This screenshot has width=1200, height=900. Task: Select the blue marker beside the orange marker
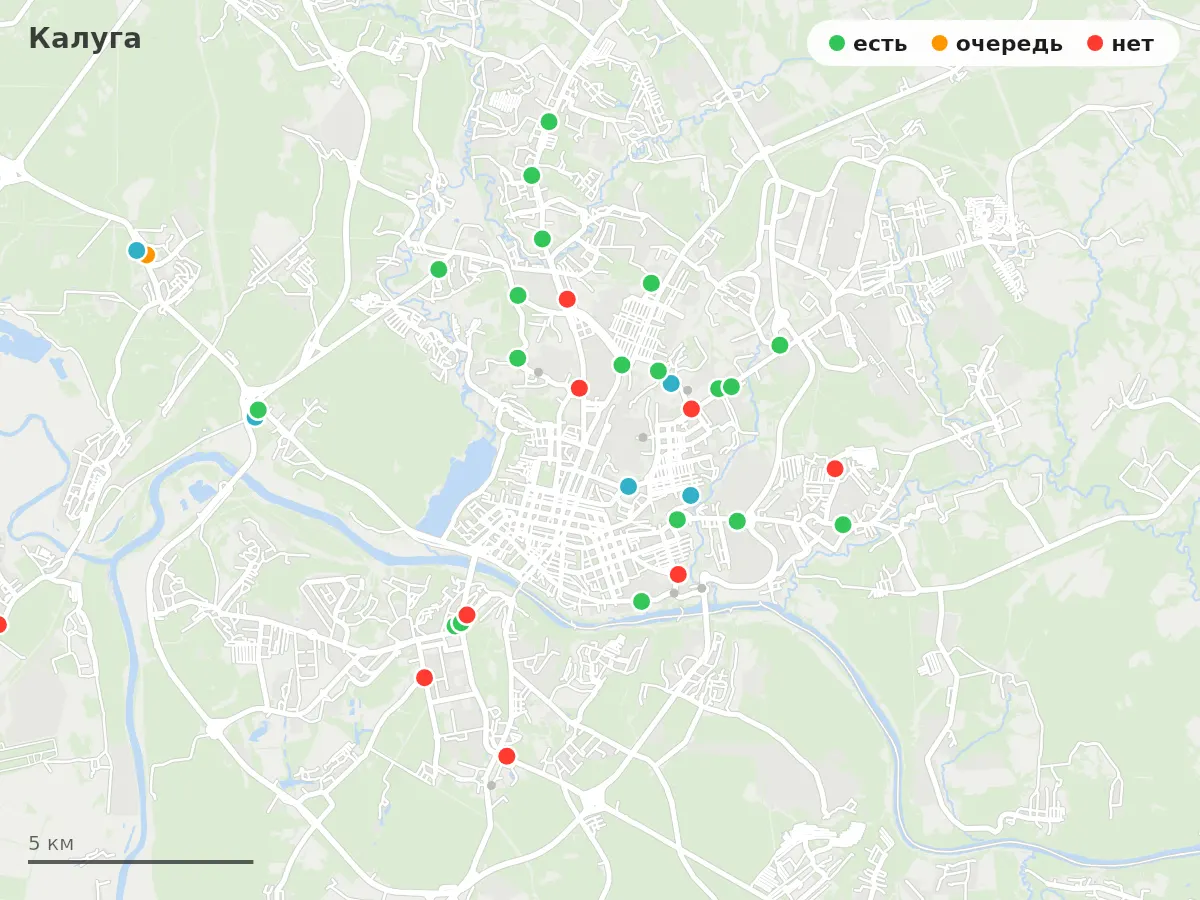[137, 250]
